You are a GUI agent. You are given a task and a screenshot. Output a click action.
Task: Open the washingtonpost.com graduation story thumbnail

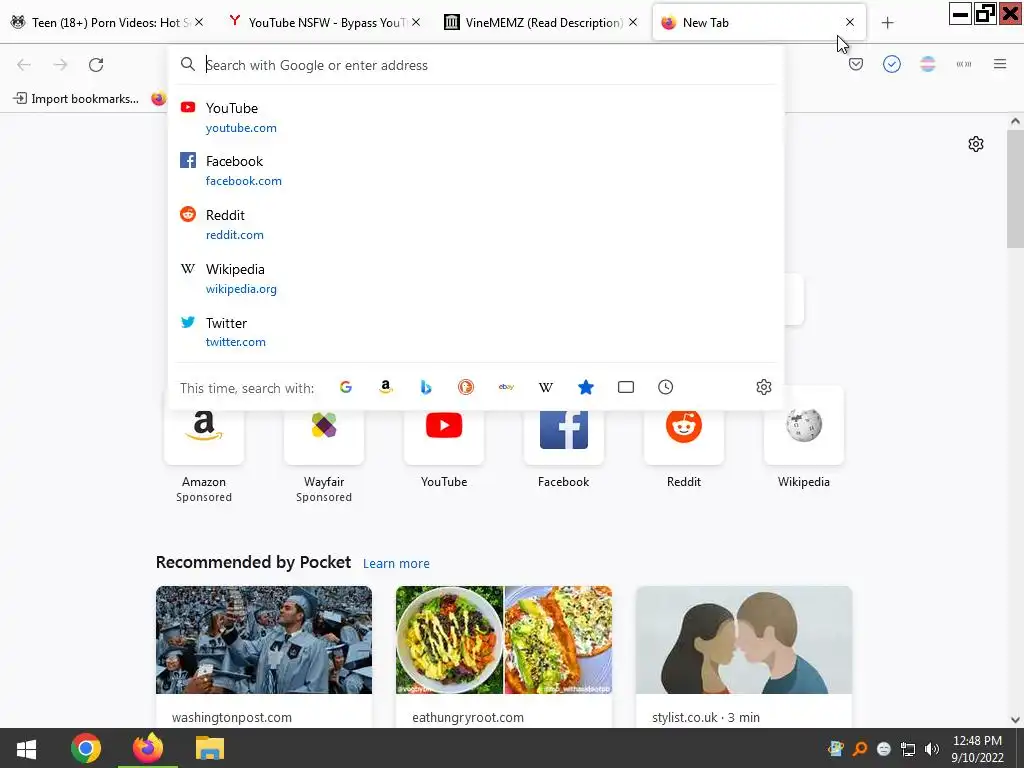264,640
